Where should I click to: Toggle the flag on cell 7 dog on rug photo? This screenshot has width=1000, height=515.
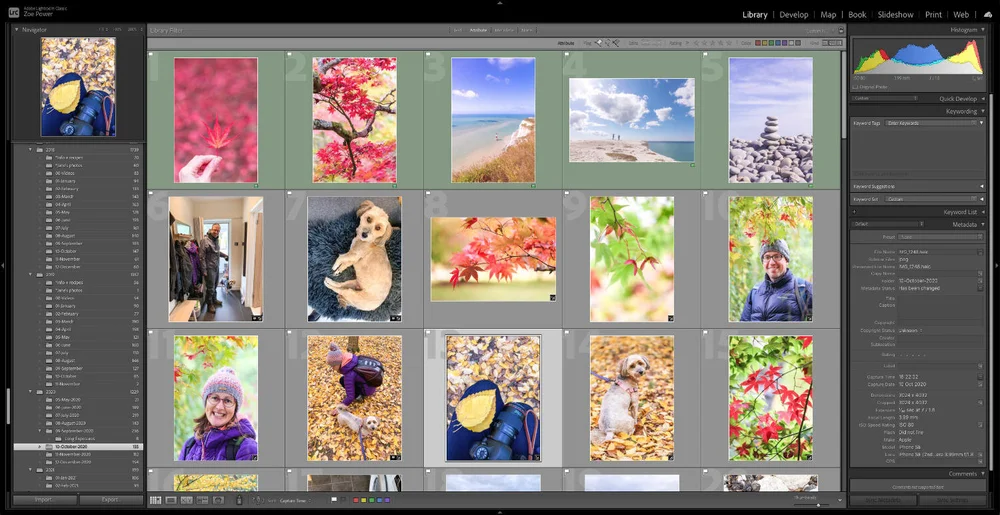(289, 193)
